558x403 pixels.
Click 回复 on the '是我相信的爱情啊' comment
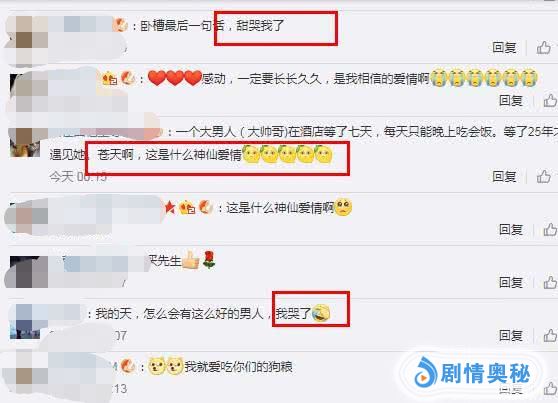[x=511, y=101]
